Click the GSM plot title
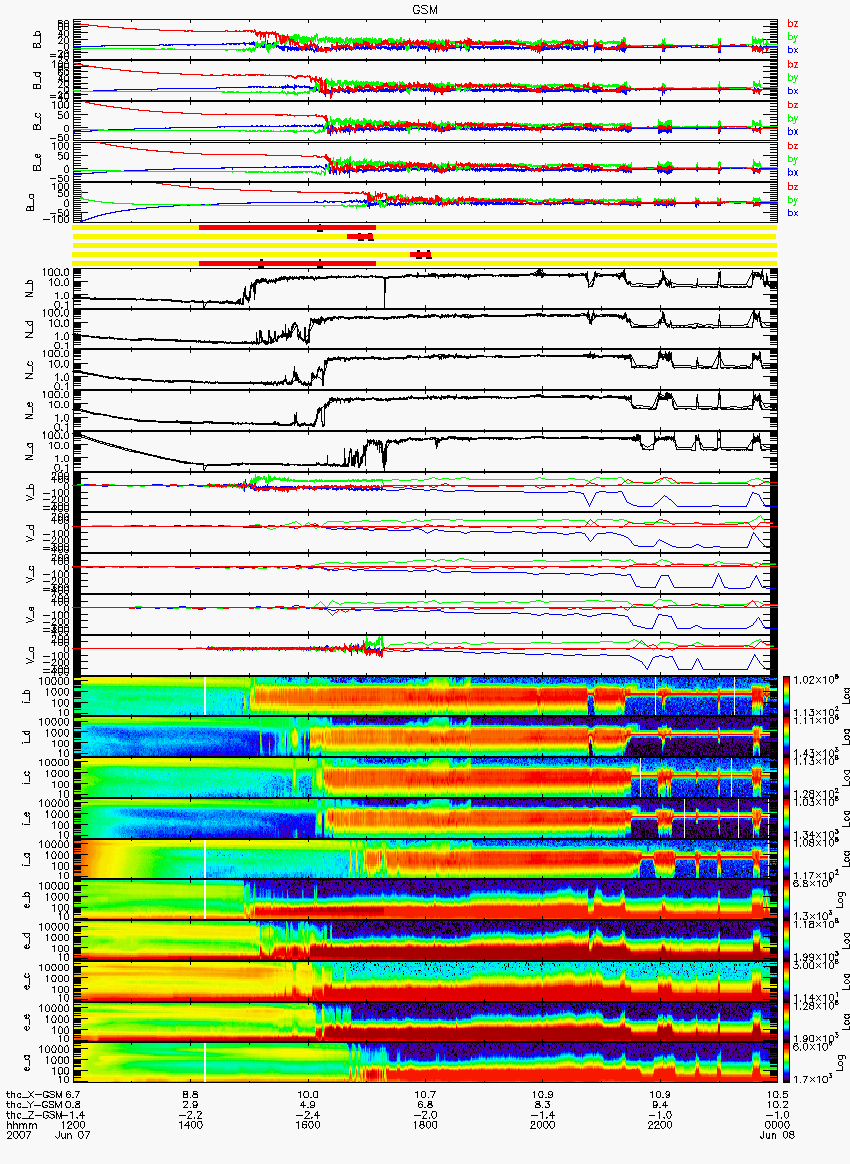This screenshot has width=850, height=1164. (x=425, y=9)
